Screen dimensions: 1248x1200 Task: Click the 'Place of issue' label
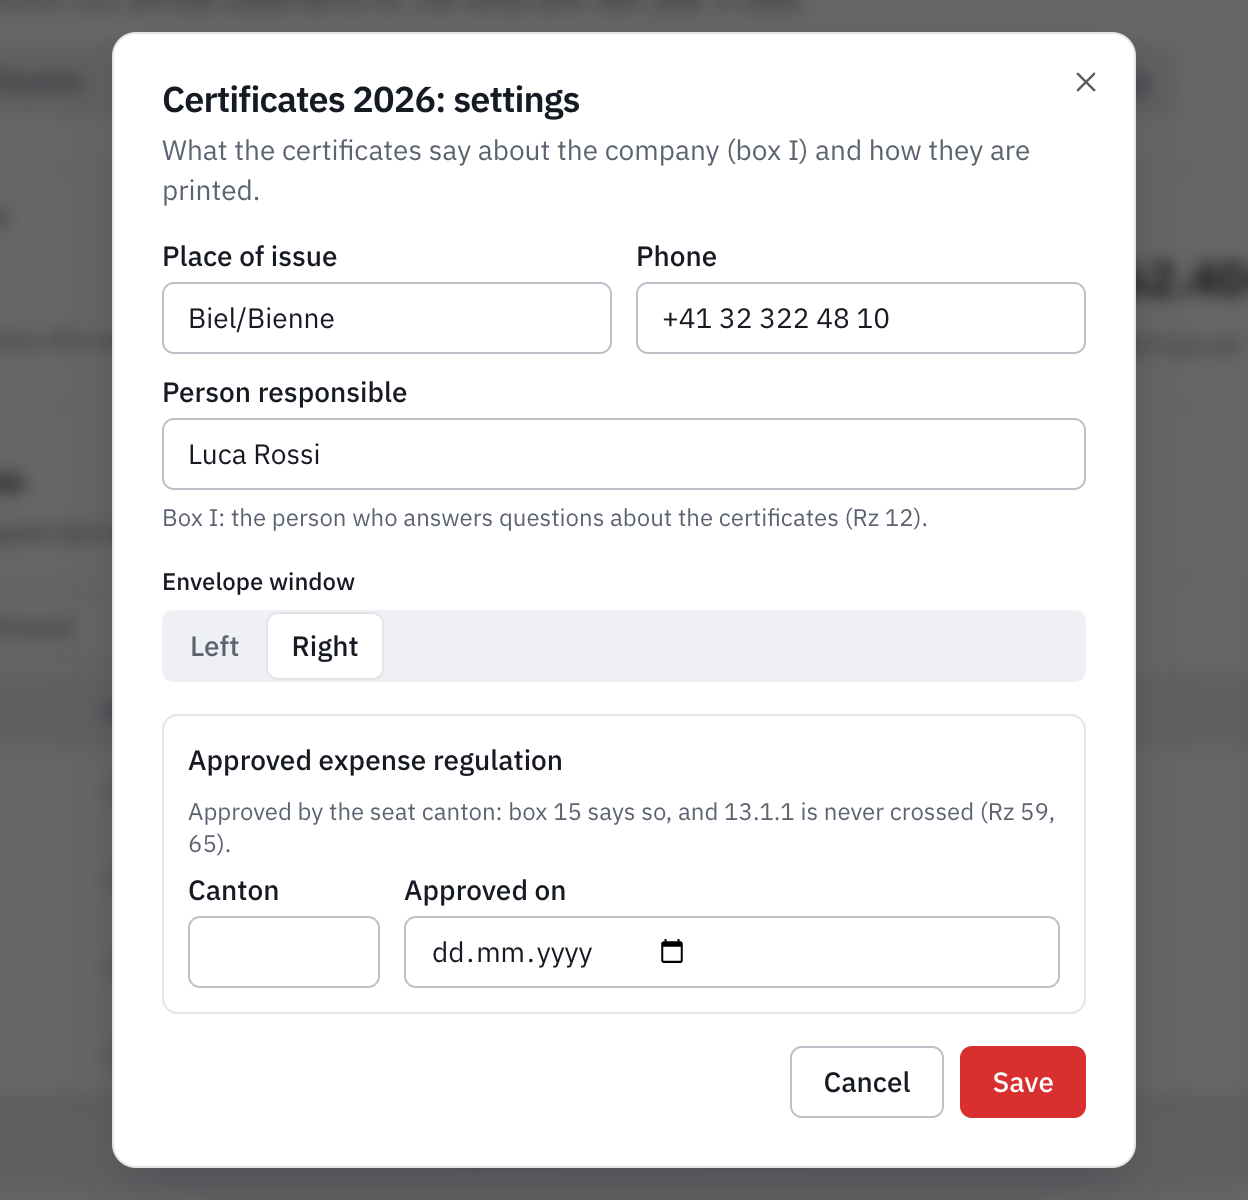click(x=250, y=257)
